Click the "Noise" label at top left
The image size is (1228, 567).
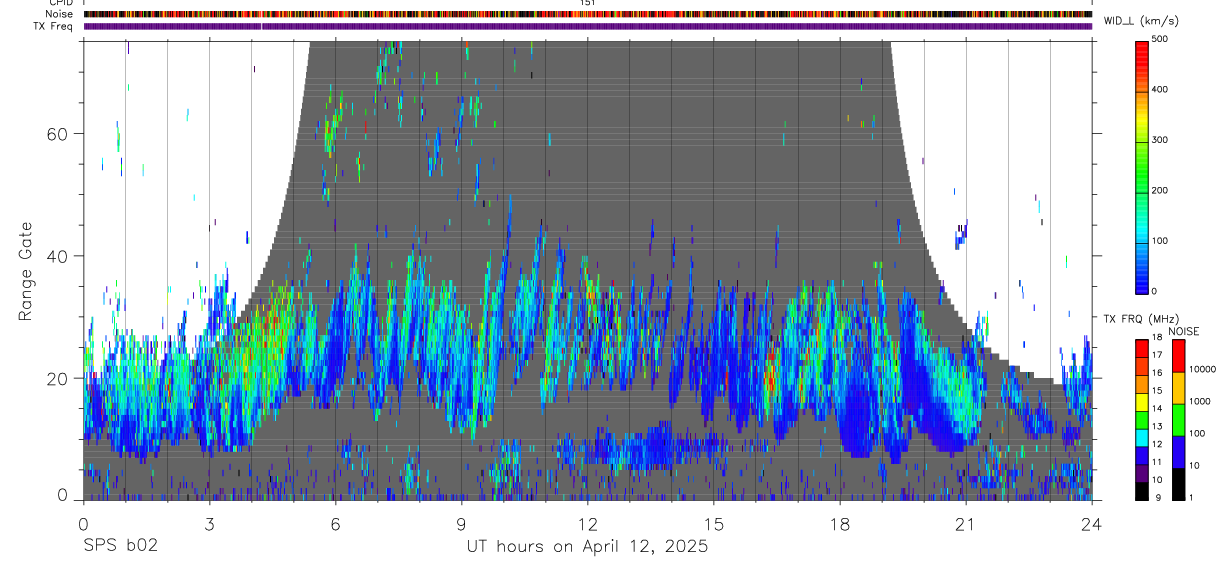(60, 15)
